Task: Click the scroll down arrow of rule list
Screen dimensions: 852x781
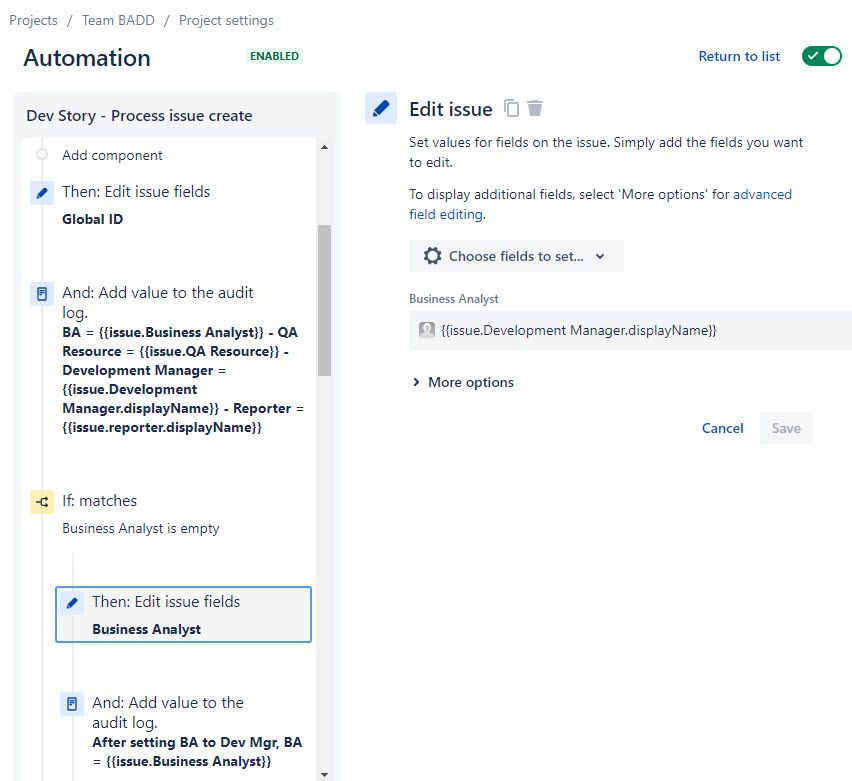Action: pos(324,774)
